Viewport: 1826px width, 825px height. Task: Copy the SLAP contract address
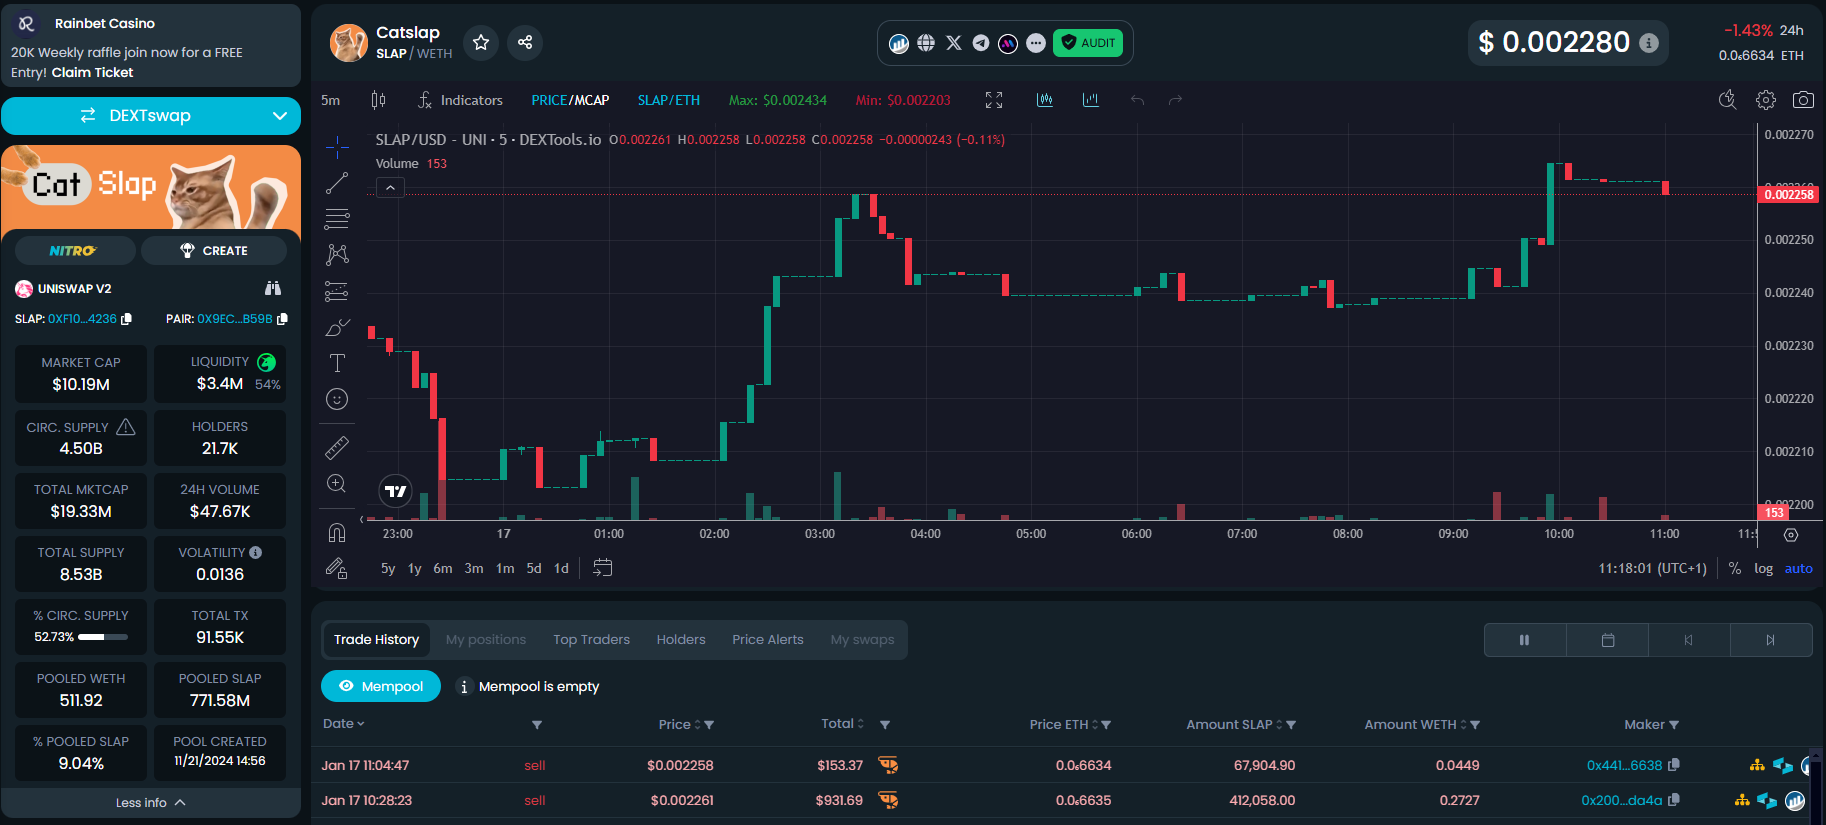[125, 319]
